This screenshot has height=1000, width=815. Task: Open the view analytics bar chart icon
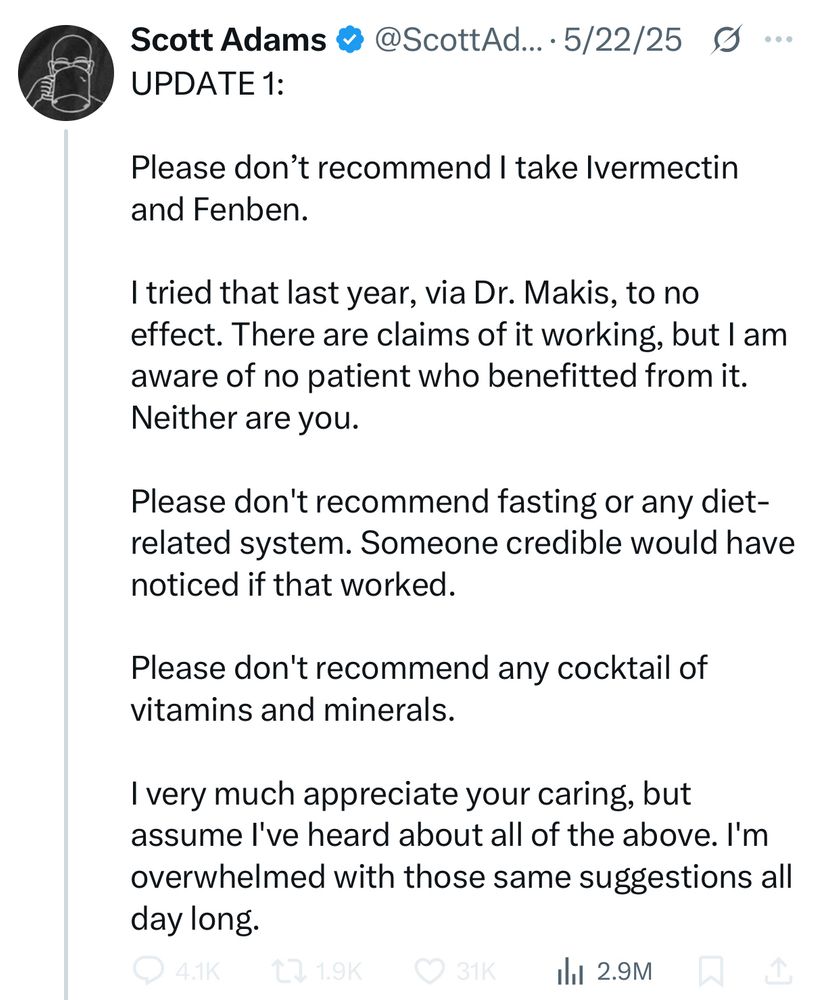569,970
